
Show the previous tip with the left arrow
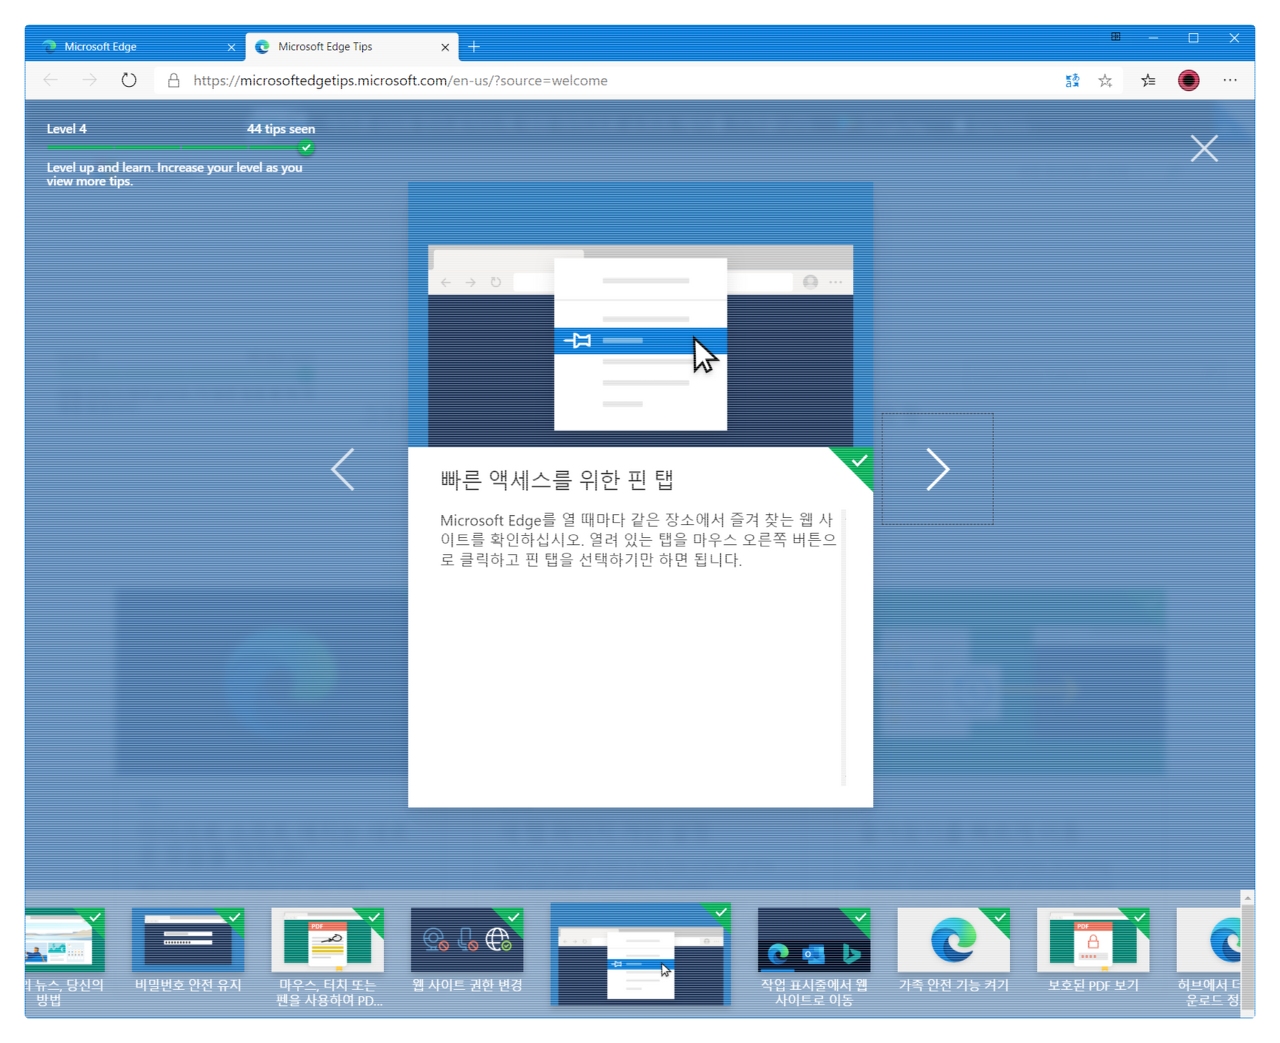pos(343,469)
